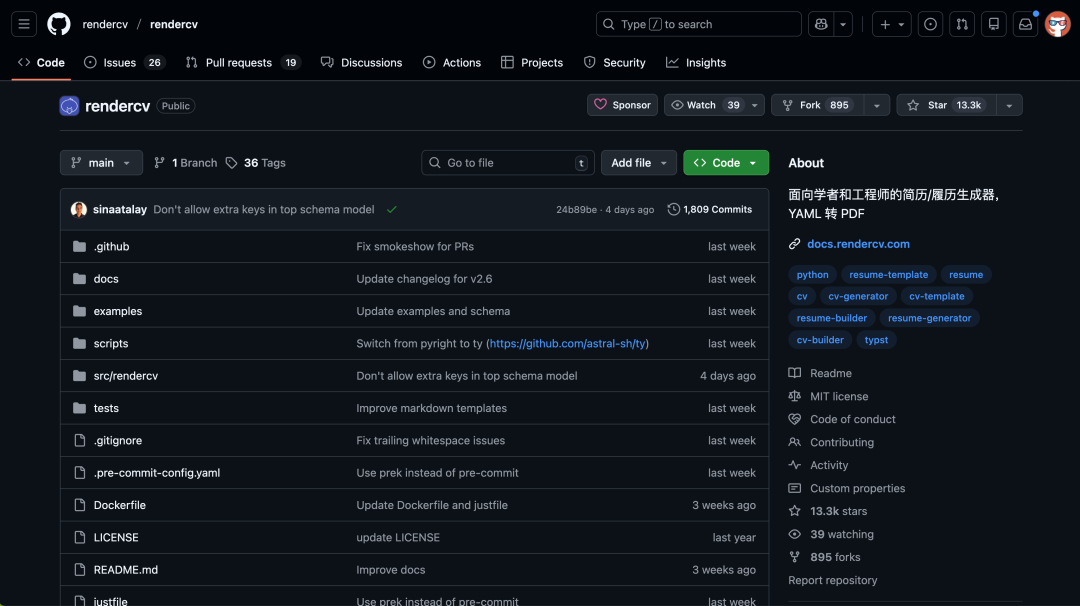Viewport: 1080px width, 606px height.
Task: Open the Dockerfile file
Action: pyautogui.click(x=120, y=505)
